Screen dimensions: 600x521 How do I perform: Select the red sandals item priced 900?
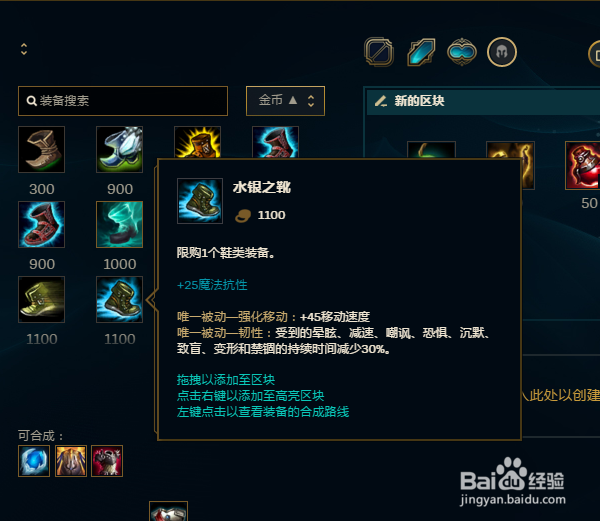point(41,224)
